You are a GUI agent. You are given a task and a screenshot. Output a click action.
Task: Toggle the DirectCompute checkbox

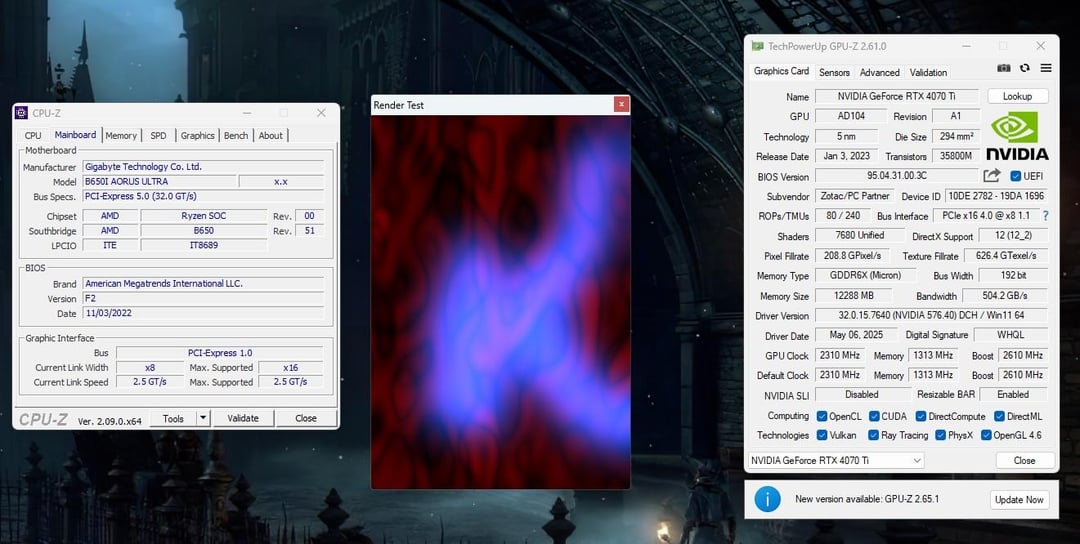pyautogui.click(x=921, y=416)
